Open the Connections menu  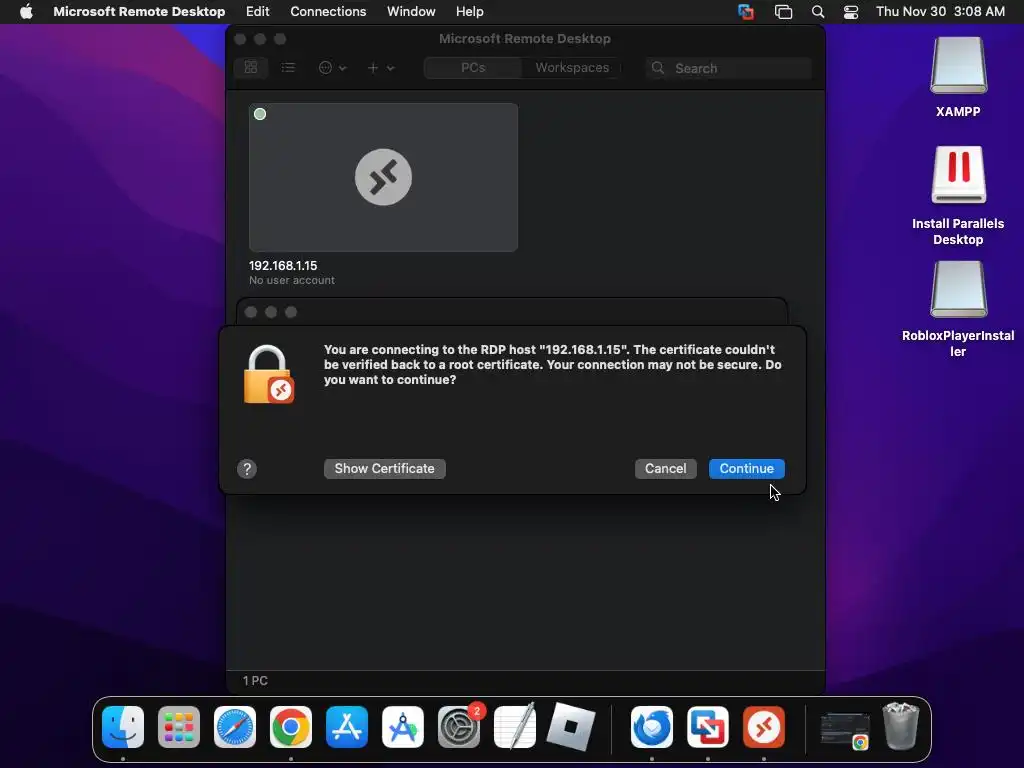click(328, 12)
